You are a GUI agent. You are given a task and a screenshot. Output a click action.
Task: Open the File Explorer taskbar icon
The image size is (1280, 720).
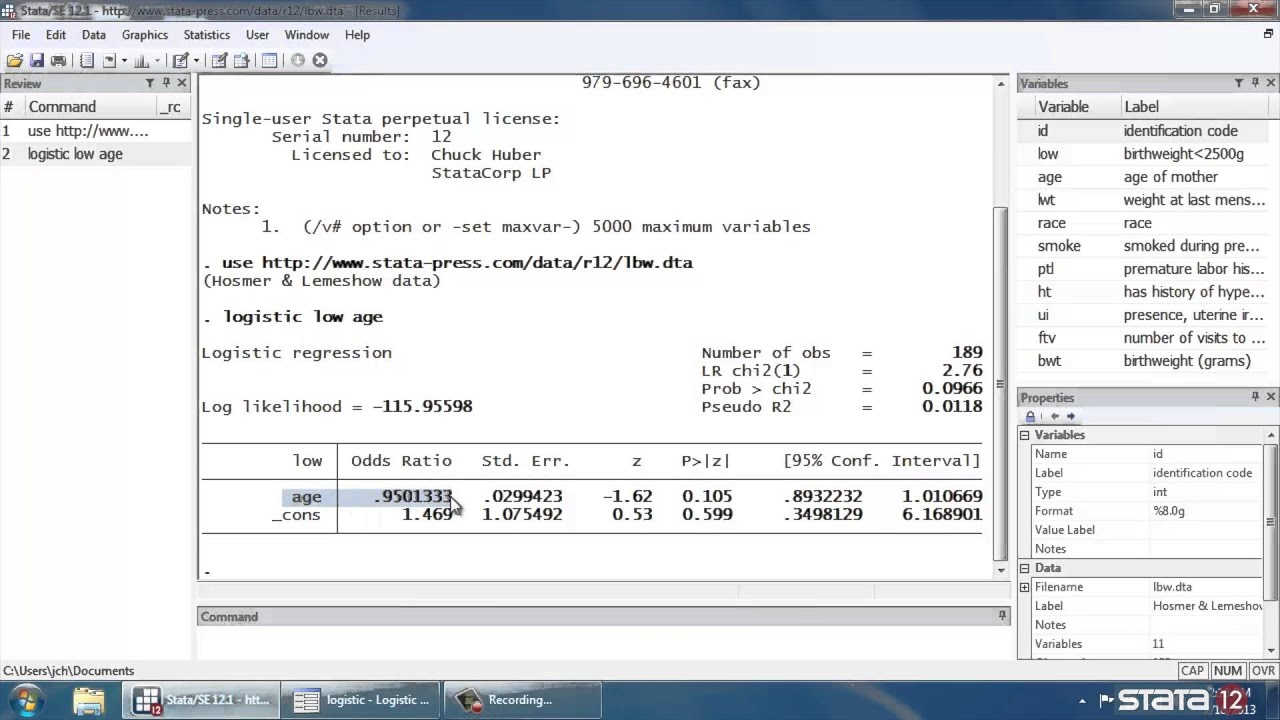click(x=88, y=700)
